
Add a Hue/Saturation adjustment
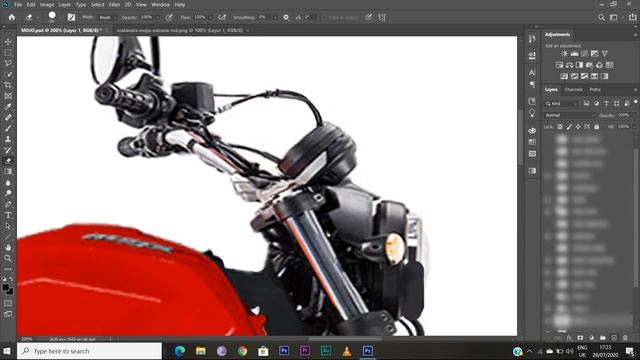pos(559,65)
